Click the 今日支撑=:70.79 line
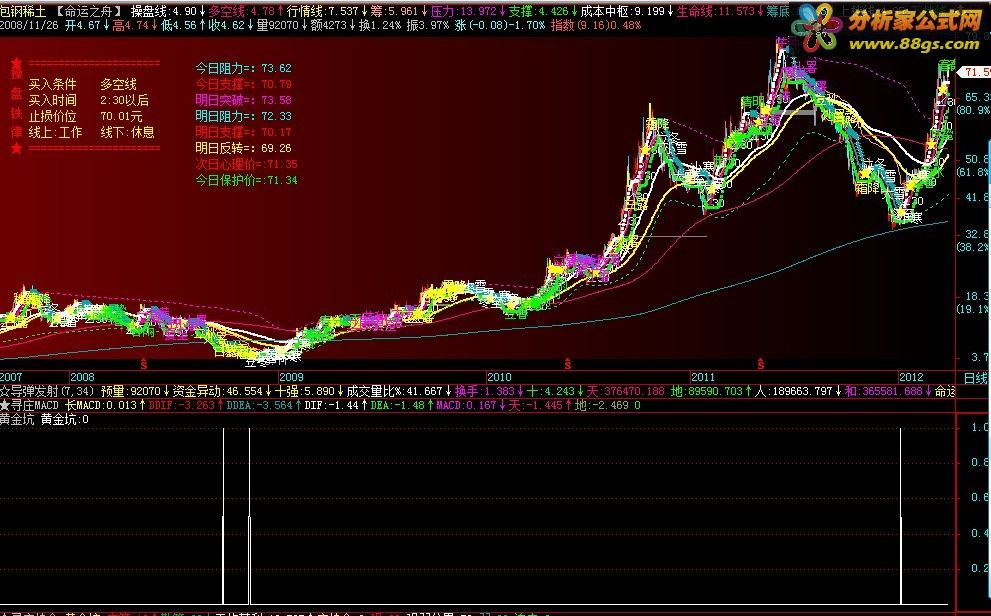The height and width of the screenshot is (616, 991). (243, 84)
